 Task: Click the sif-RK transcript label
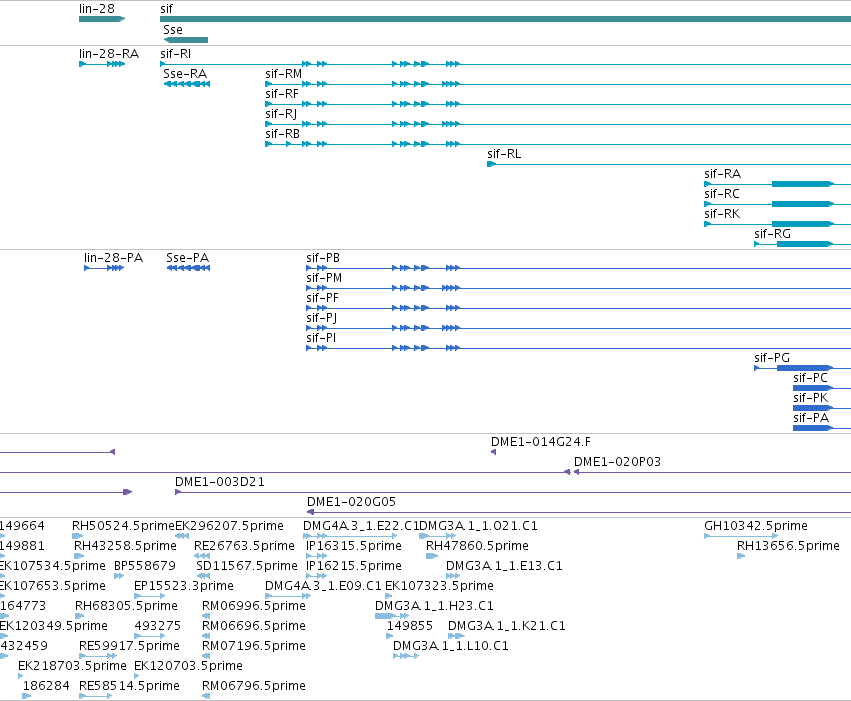(722, 214)
